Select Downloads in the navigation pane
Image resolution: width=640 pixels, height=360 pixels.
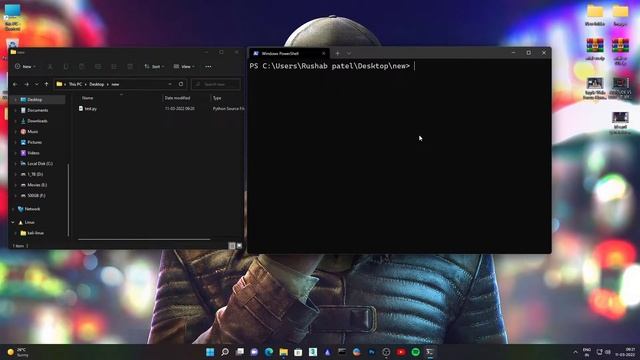[38, 121]
